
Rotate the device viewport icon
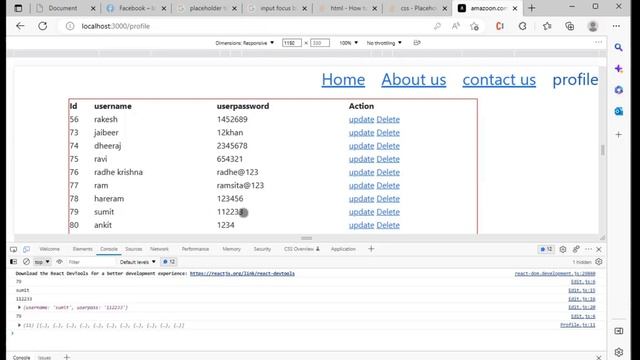coord(417,43)
